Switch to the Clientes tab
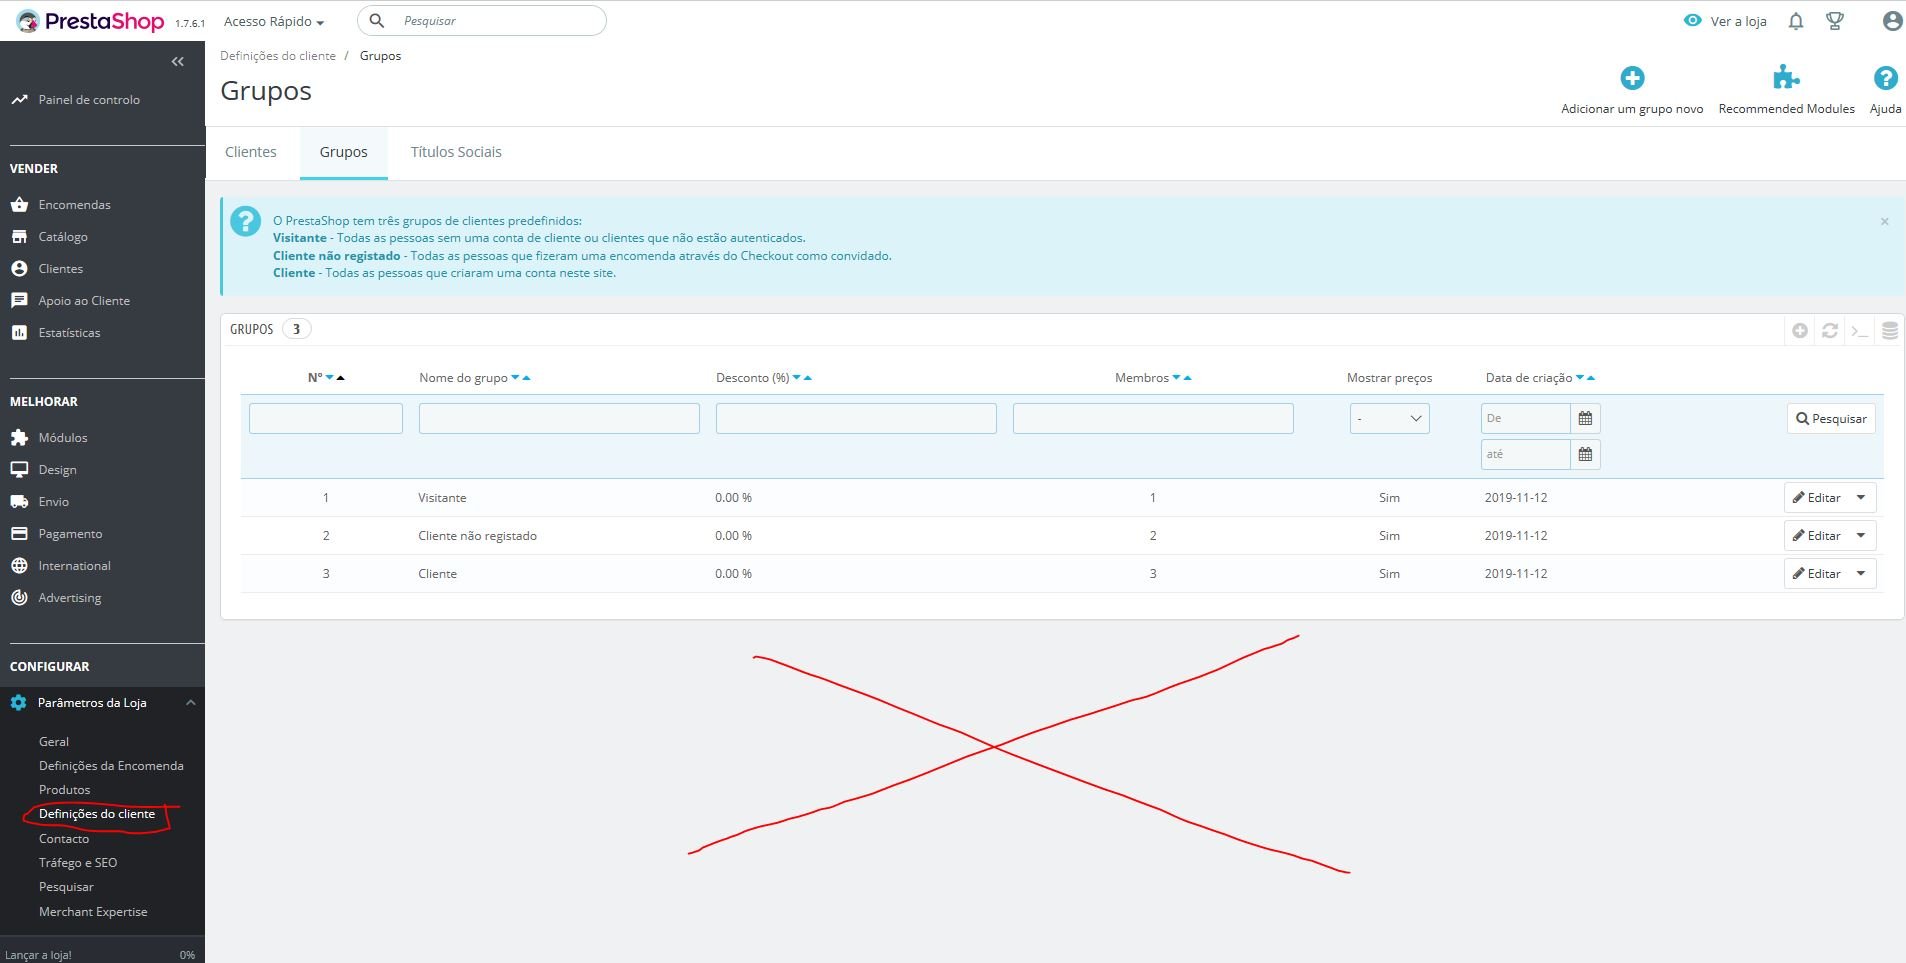Viewport: 1906px width, 963px height. (251, 152)
